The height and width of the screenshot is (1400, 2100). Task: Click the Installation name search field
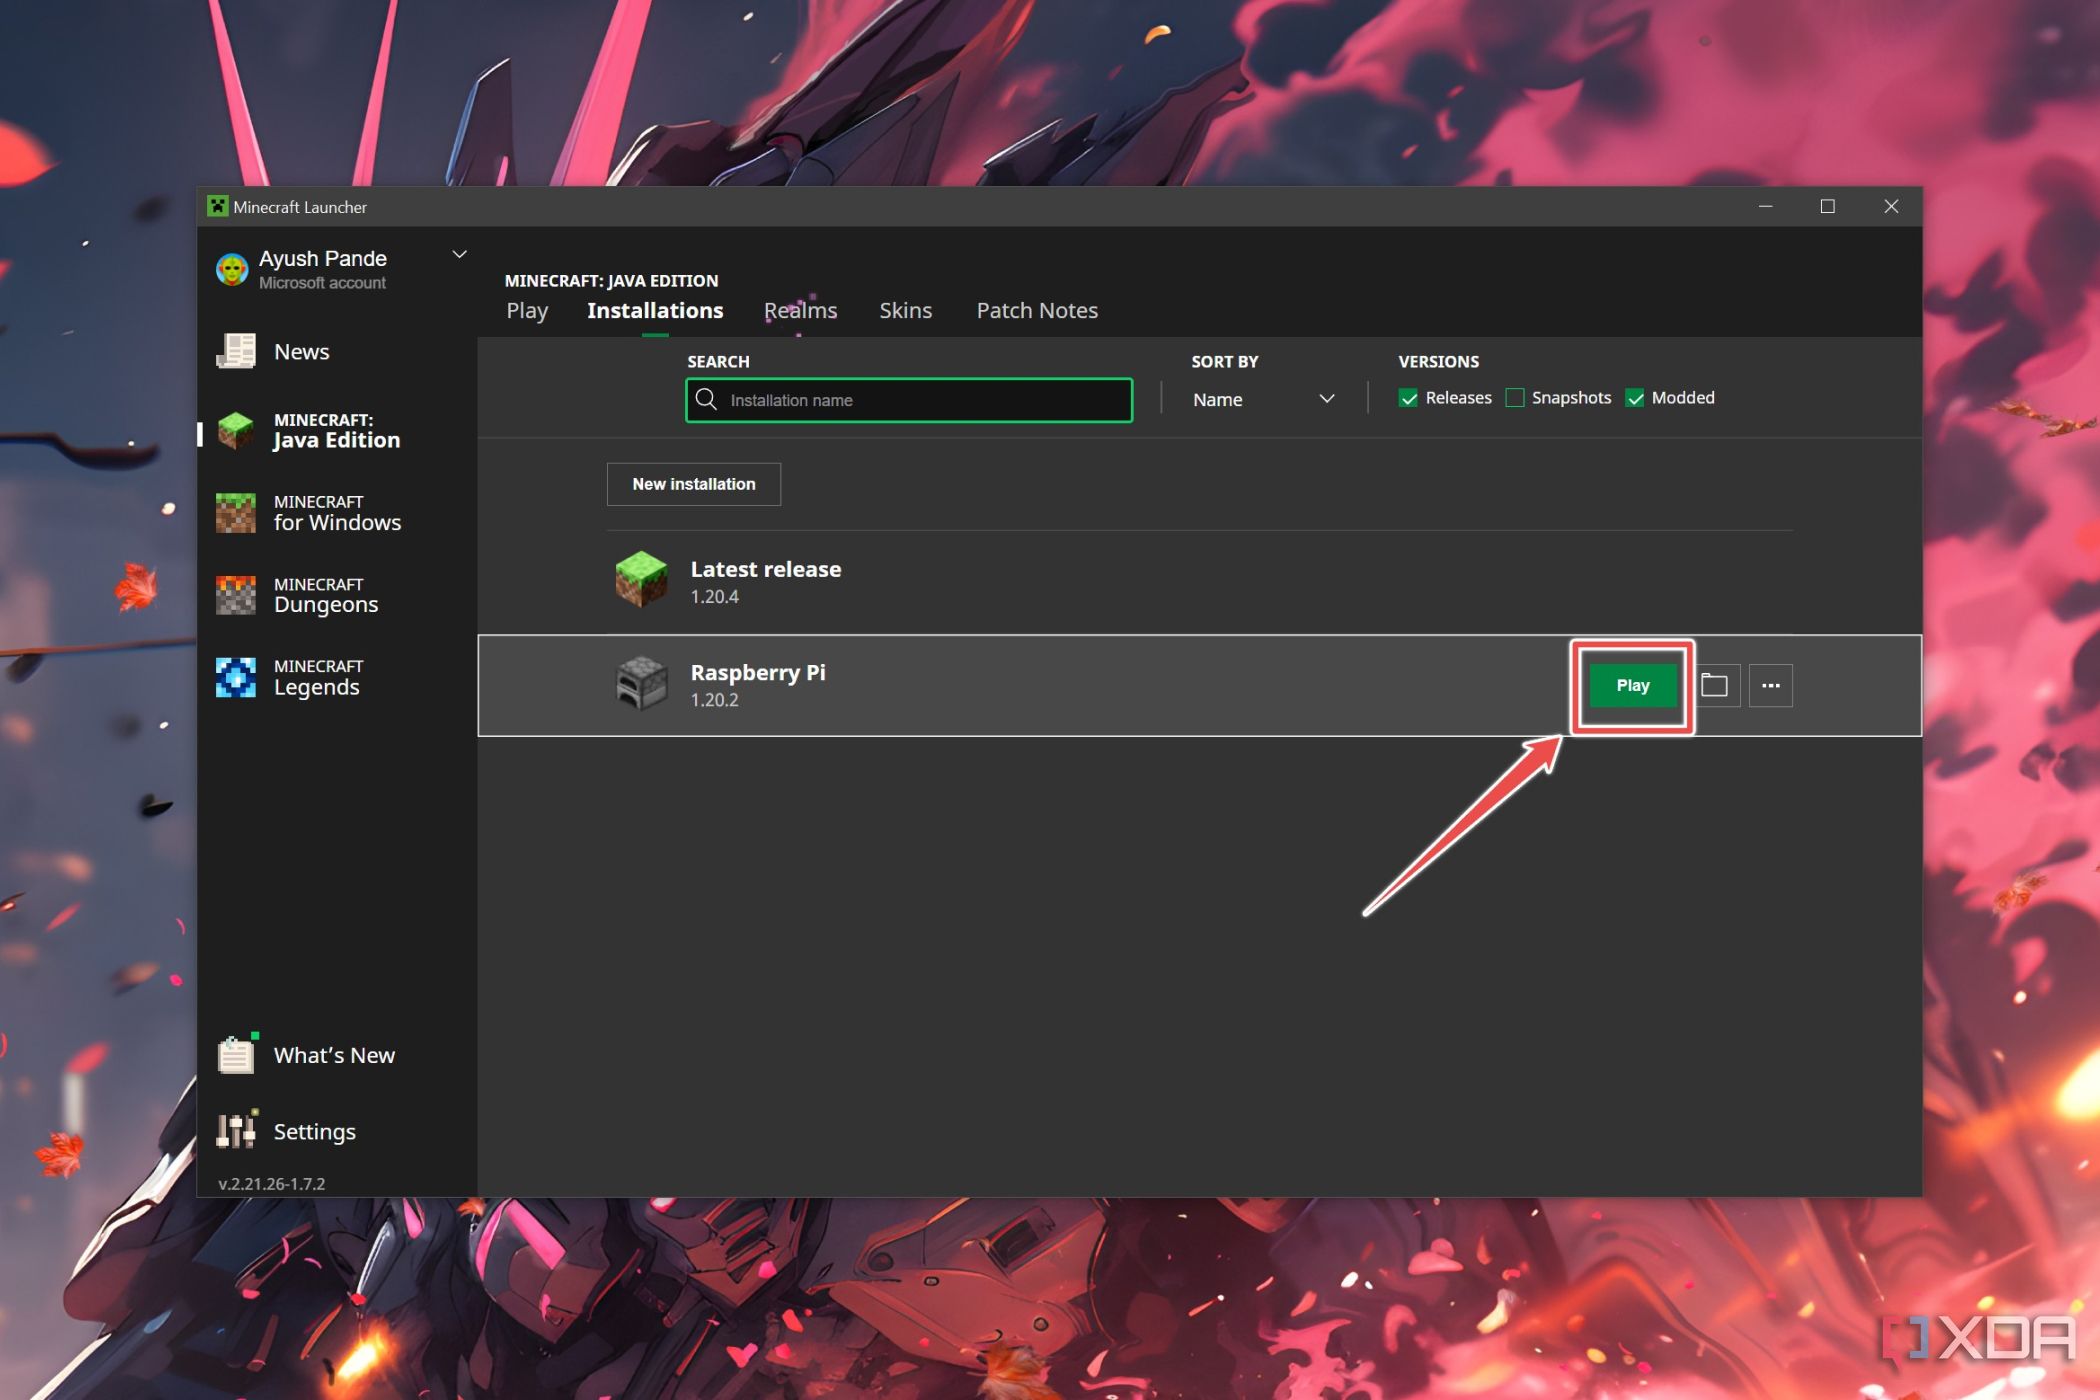[x=911, y=400]
